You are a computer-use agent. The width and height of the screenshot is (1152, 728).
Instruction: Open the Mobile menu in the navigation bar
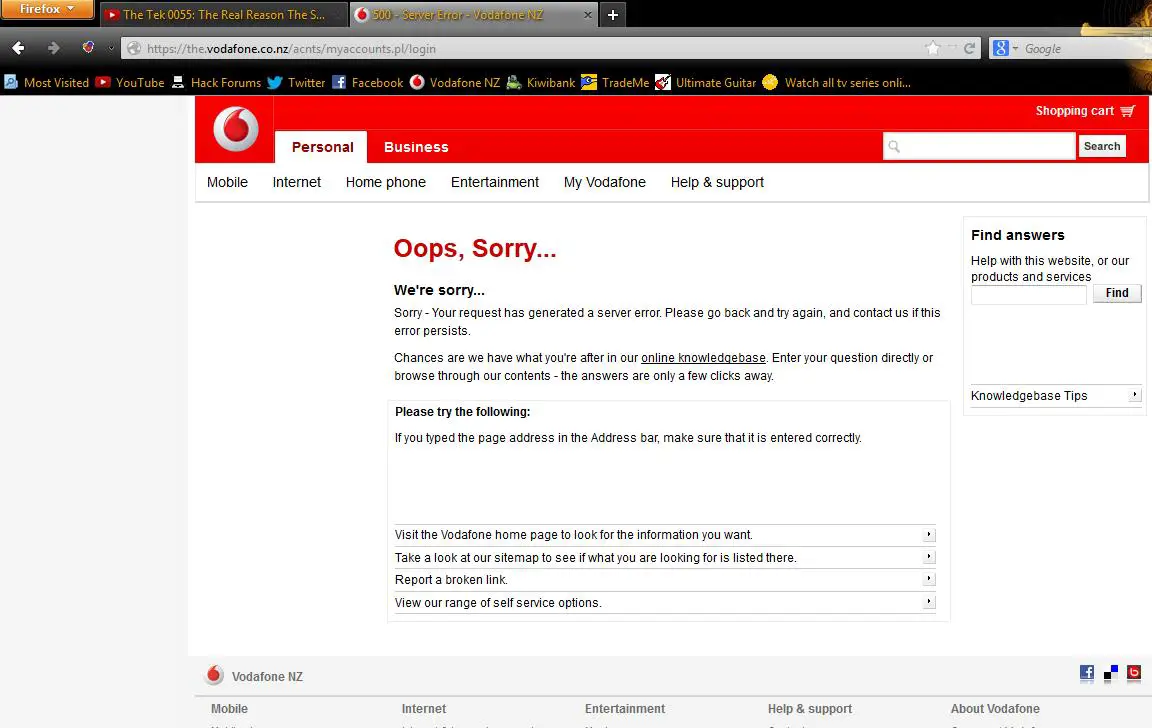[x=227, y=182]
